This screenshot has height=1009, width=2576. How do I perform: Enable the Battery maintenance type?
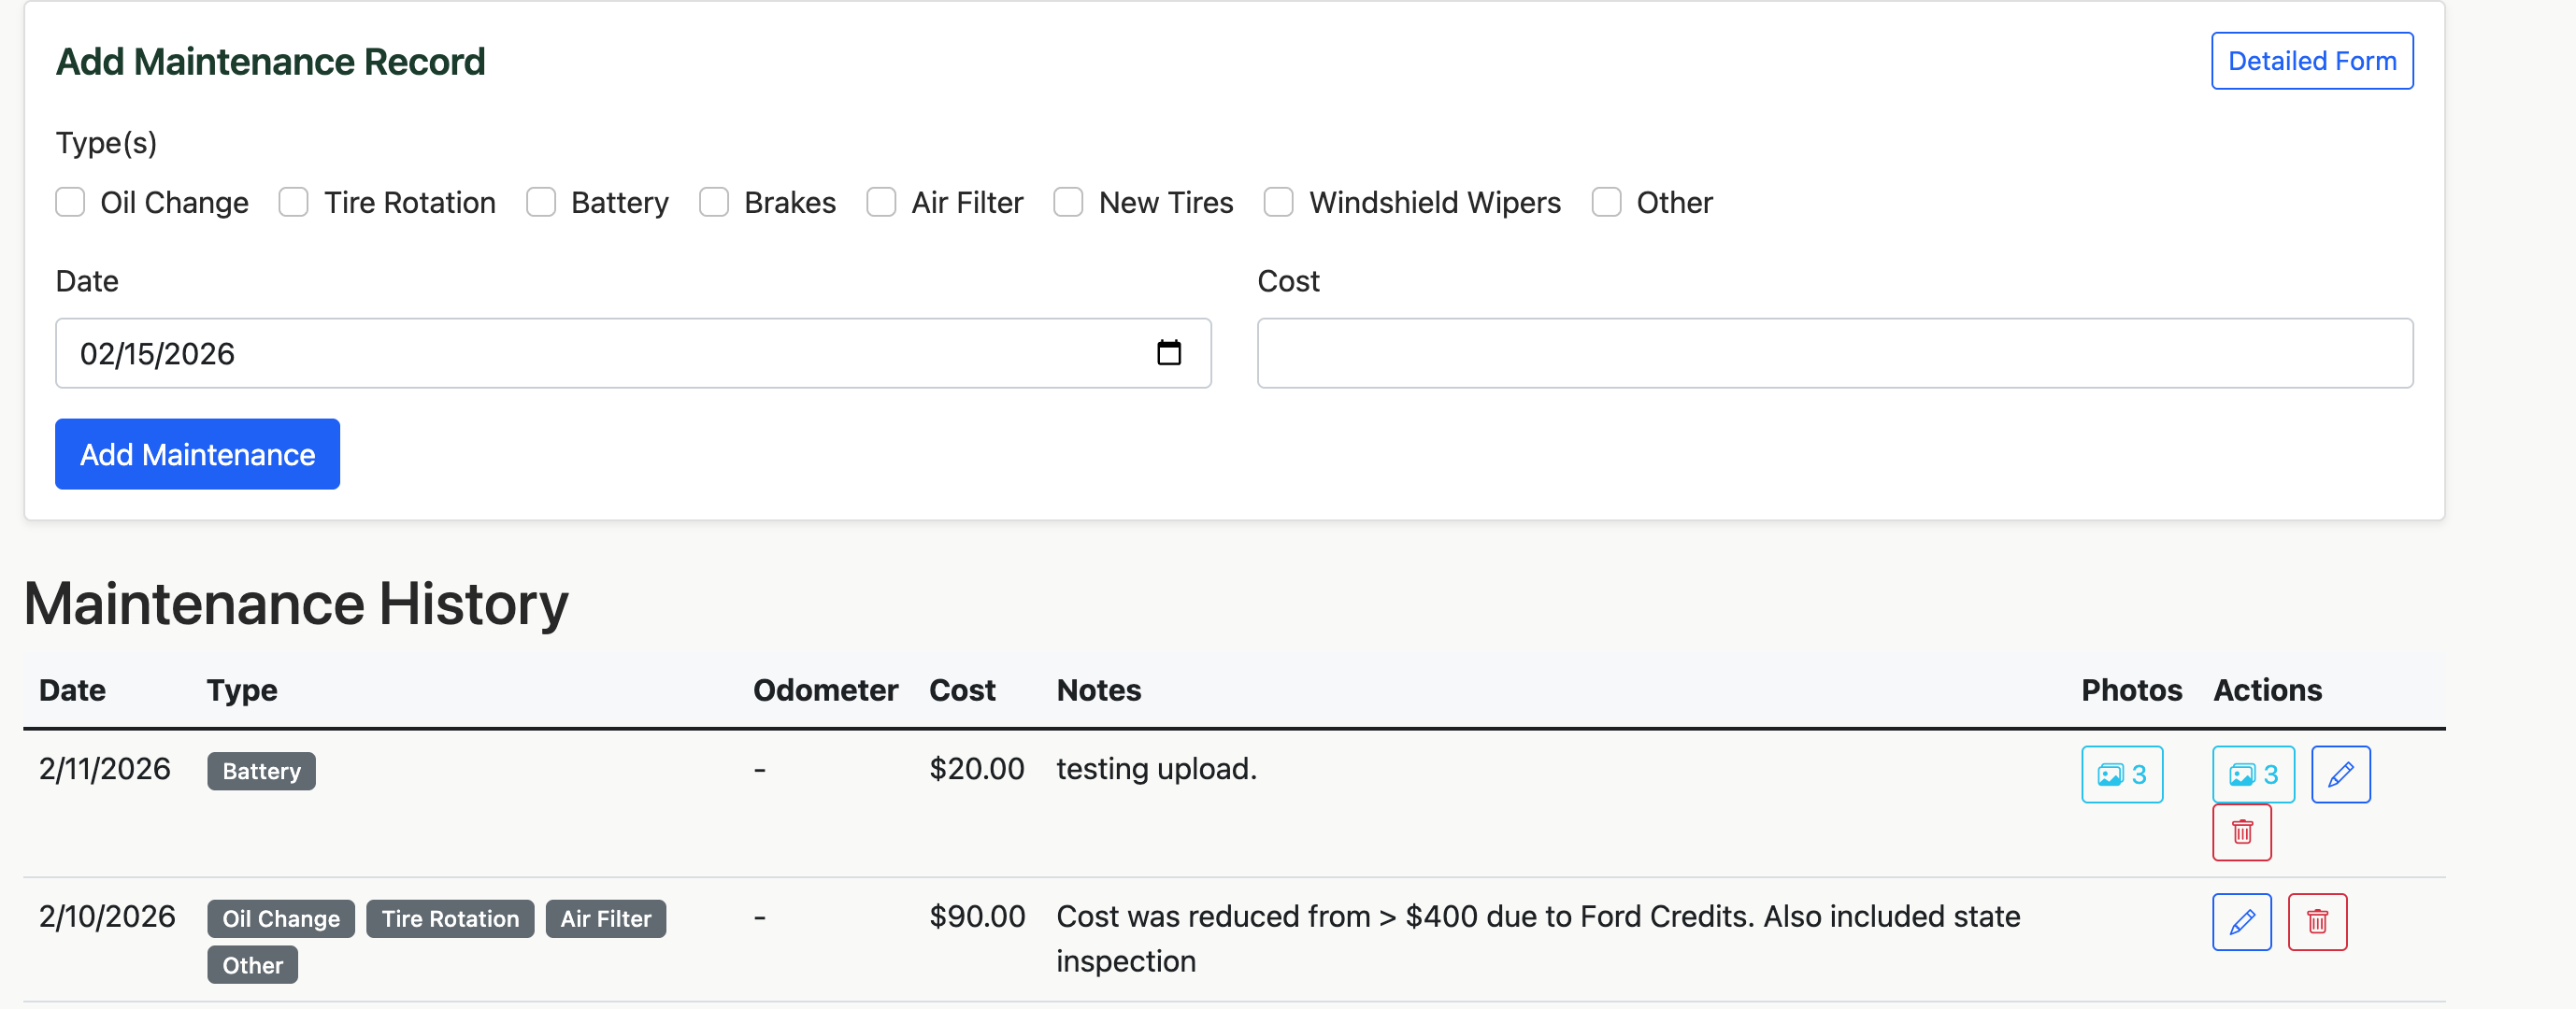point(540,202)
